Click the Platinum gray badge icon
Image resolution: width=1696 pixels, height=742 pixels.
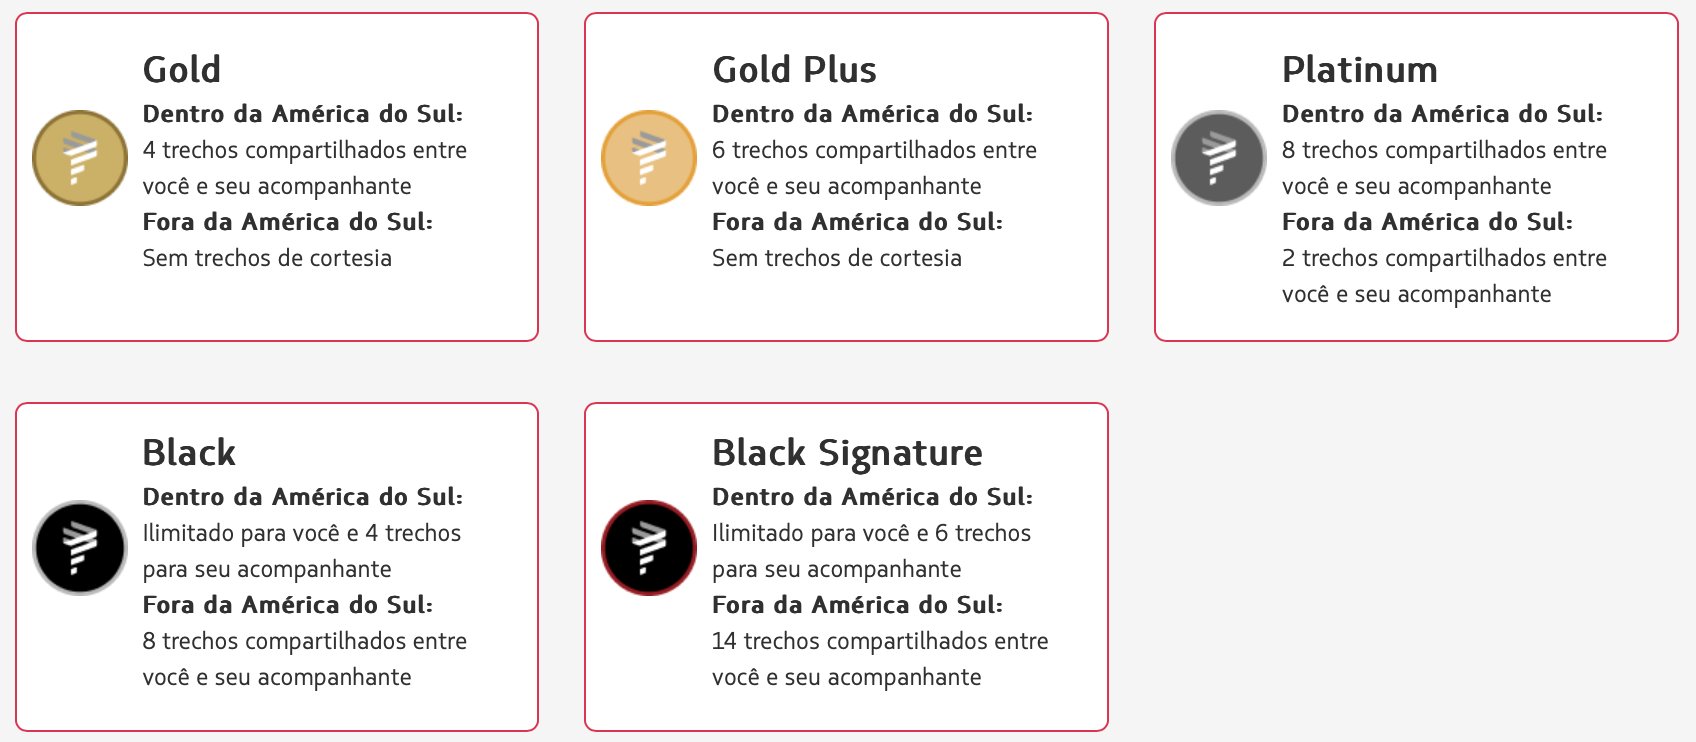(1219, 158)
